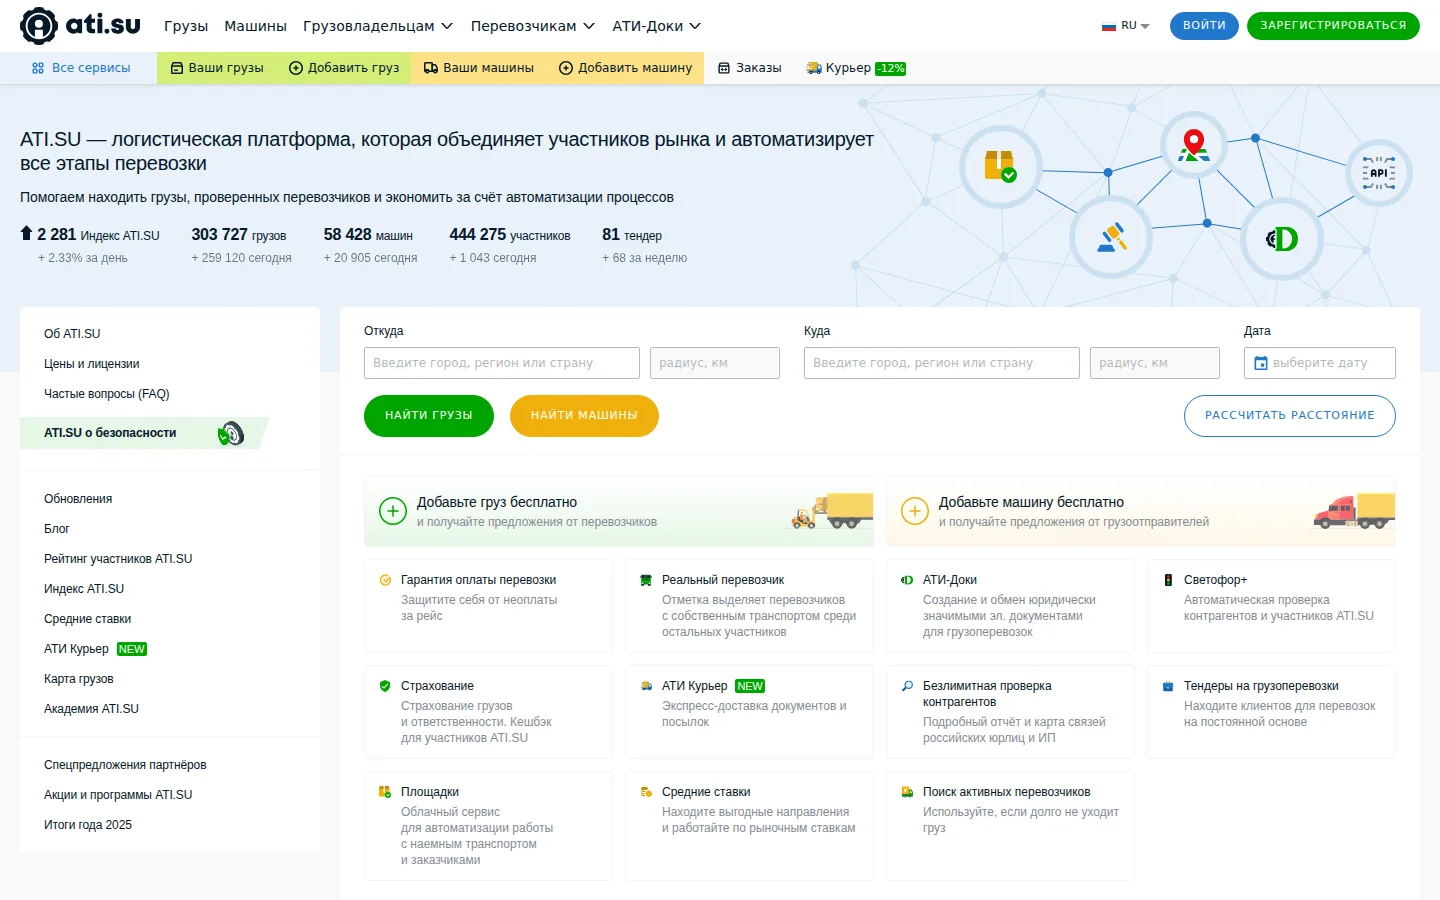Open the Цены и лицензии link

pos(92,364)
